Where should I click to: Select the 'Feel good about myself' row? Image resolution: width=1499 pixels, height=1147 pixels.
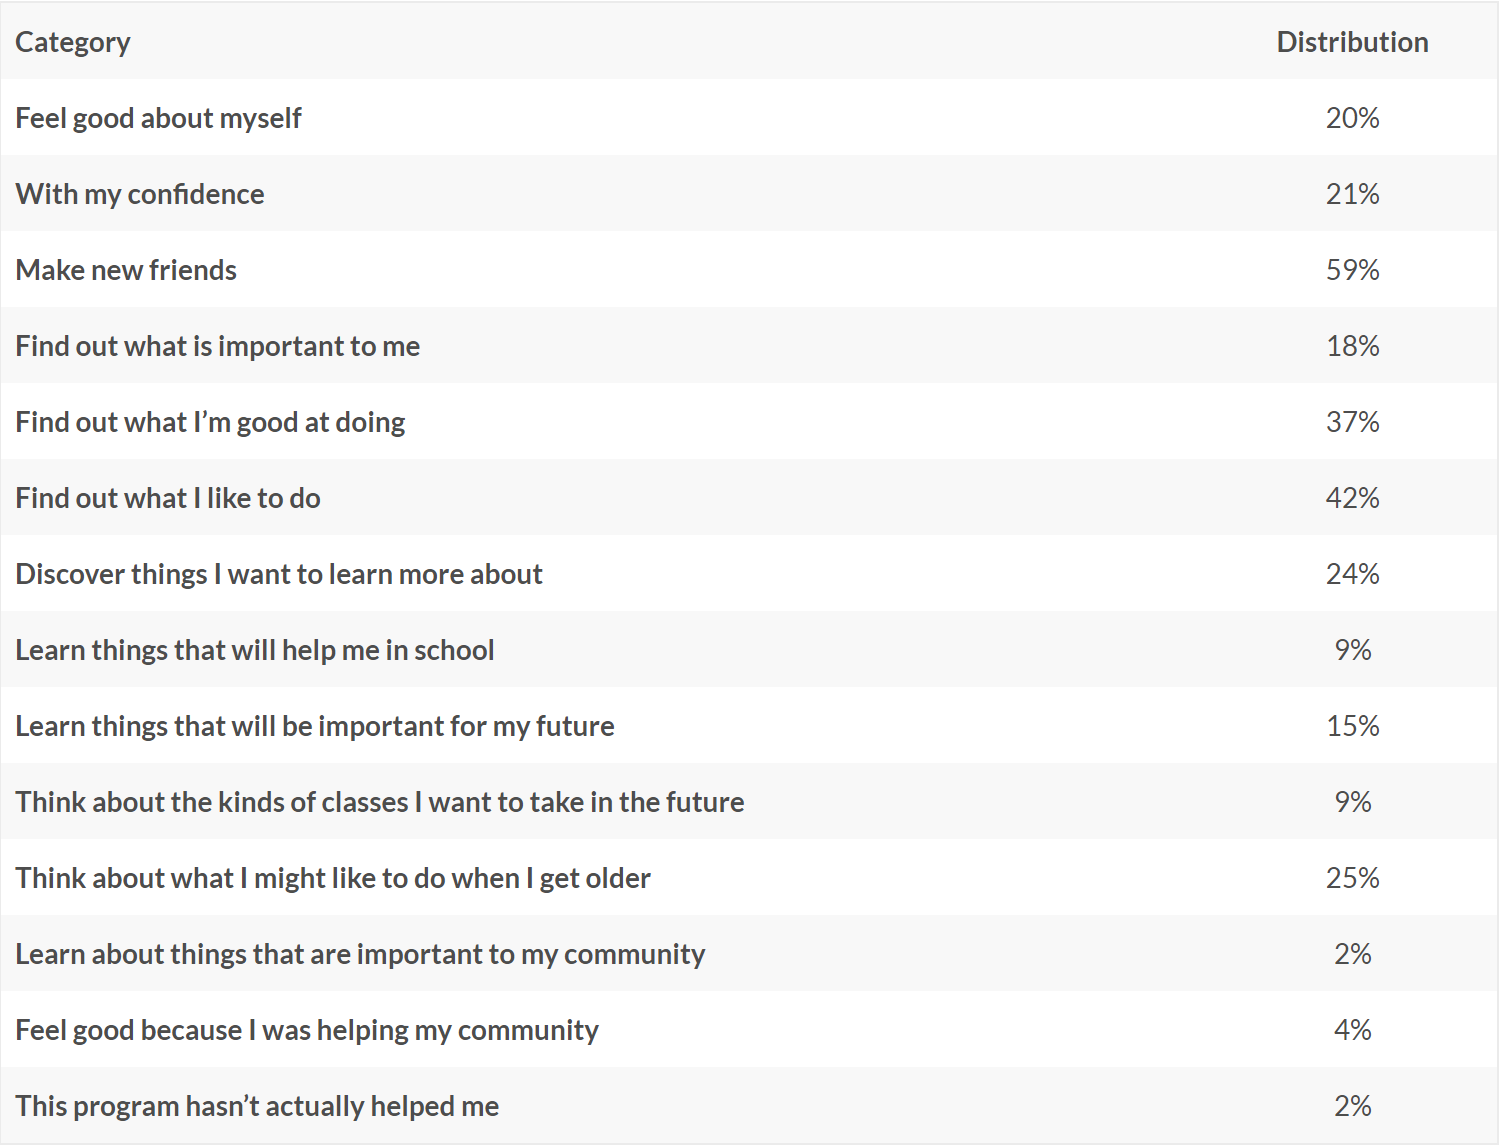tap(749, 117)
